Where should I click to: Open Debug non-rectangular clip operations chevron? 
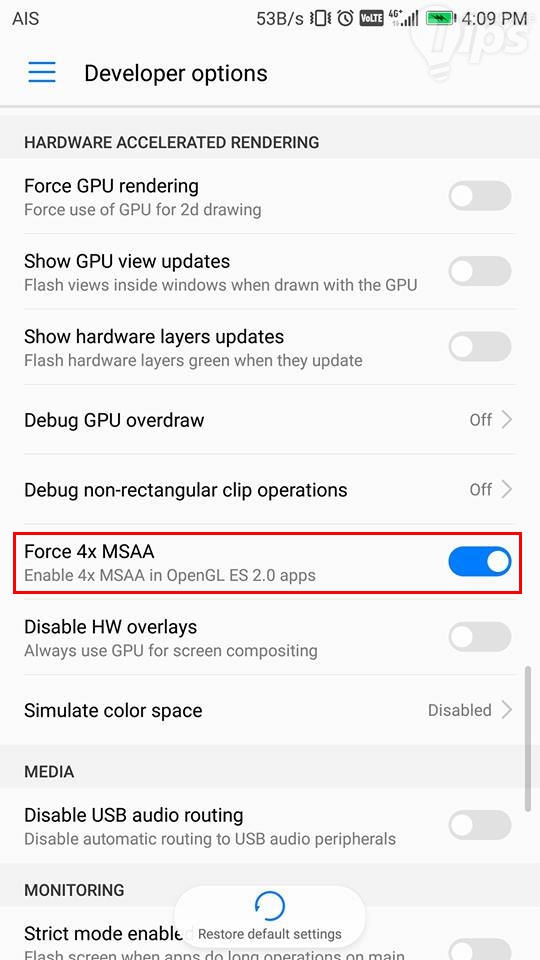pos(506,490)
